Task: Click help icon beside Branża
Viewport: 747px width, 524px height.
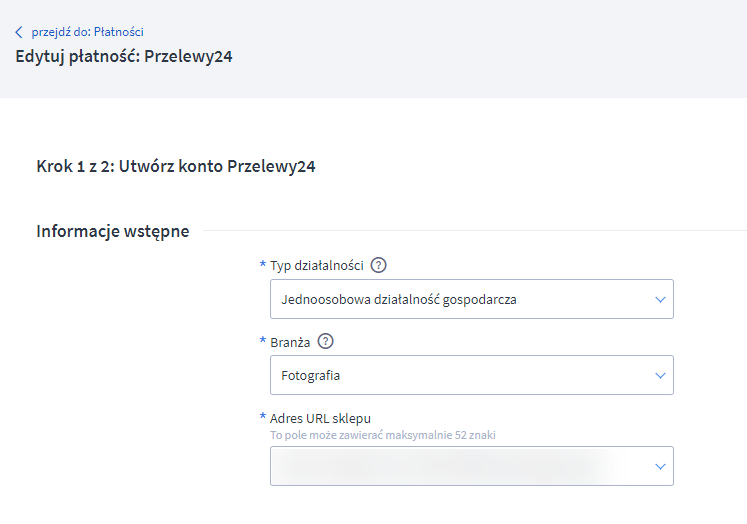Action: click(325, 341)
